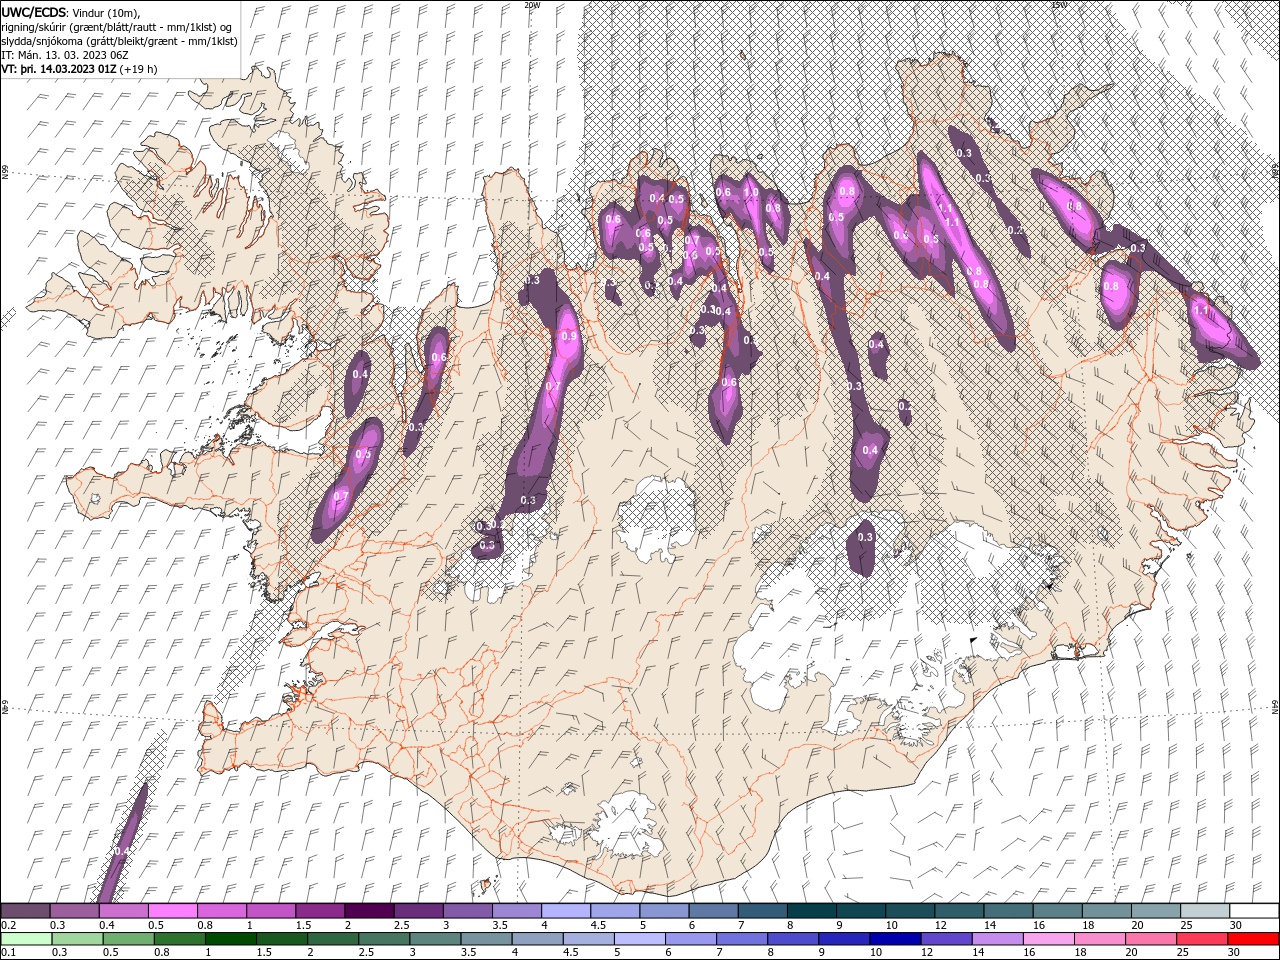Click the "0.4" value on the offshore southwest snow band
Viewport: 1280px width, 960px height.
(x=121, y=851)
